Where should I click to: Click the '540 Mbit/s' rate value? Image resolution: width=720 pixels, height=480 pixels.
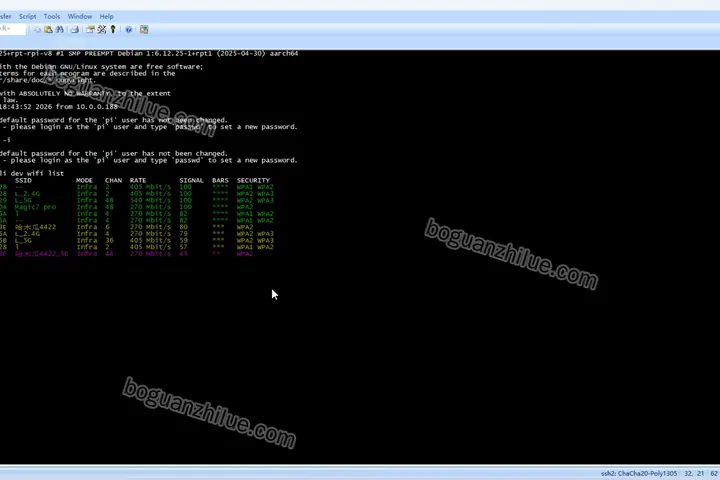click(x=150, y=200)
